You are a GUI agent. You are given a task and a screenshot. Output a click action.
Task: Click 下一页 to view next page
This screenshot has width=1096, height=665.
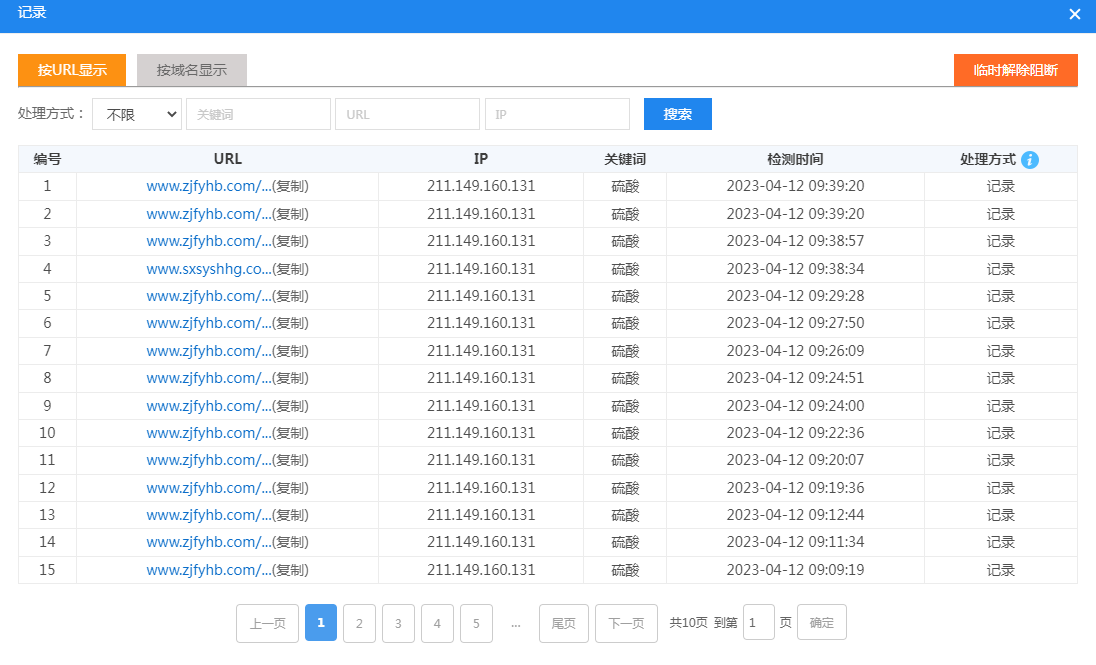click(626, 623)
